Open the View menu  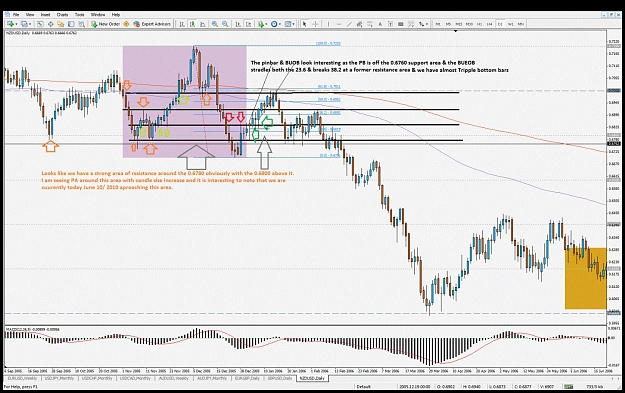pyautogui.click(x=30, y=15)
